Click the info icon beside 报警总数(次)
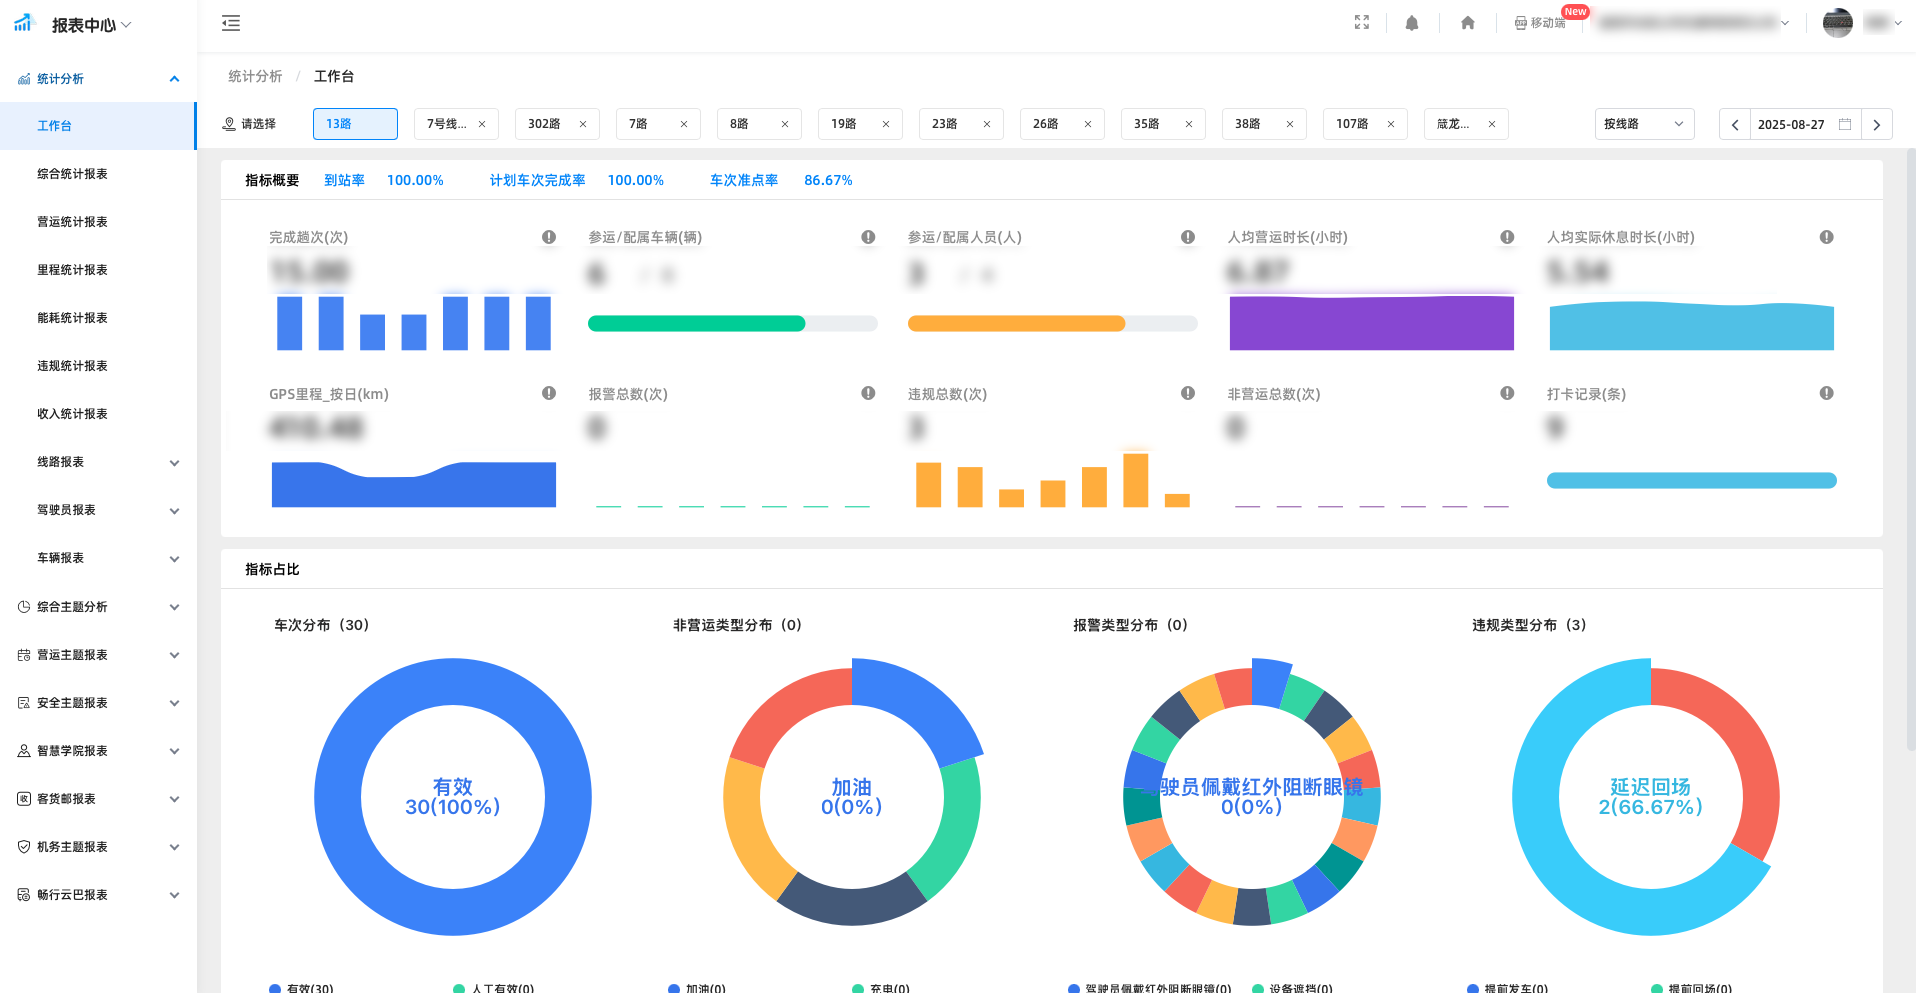This screenshot has height=993, width=1916. pos(867,393)
